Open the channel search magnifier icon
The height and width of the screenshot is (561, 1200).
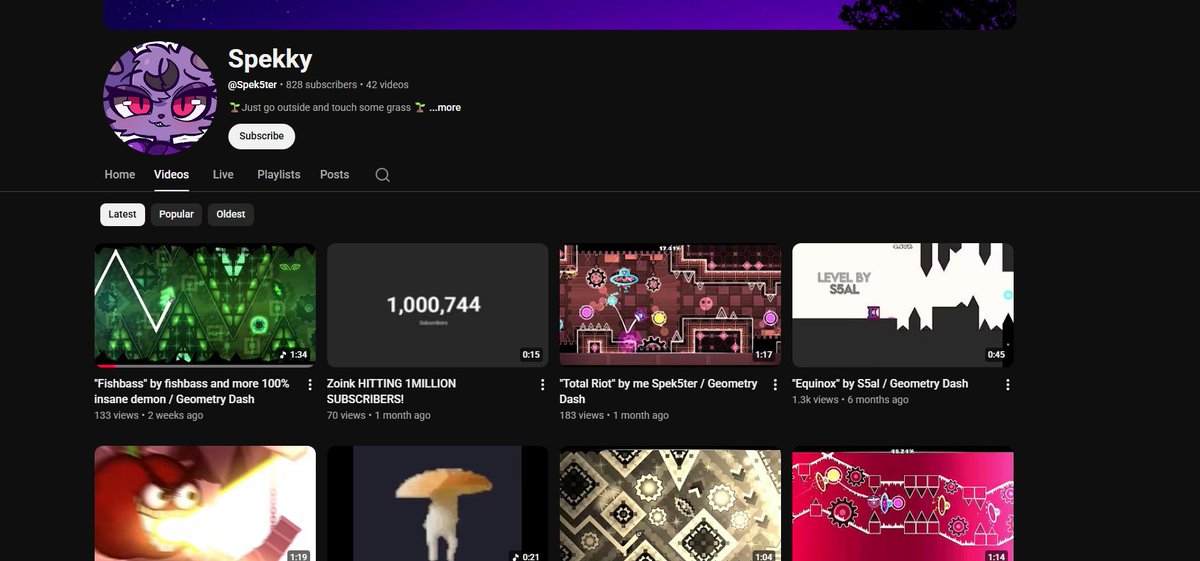(x=382, y=175)
